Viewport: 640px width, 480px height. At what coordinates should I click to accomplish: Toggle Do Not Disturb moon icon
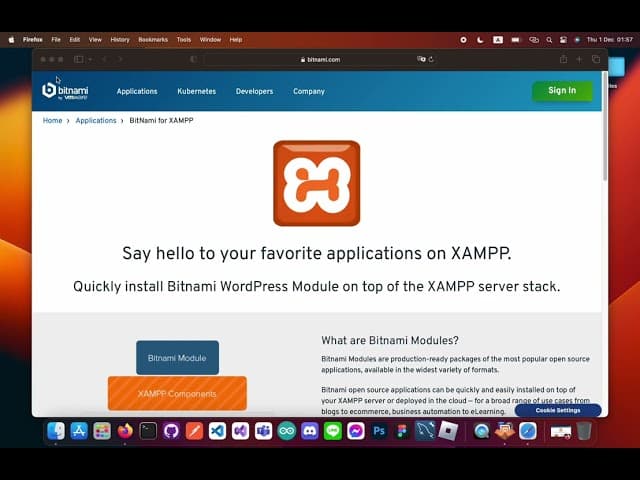(480, 40)
